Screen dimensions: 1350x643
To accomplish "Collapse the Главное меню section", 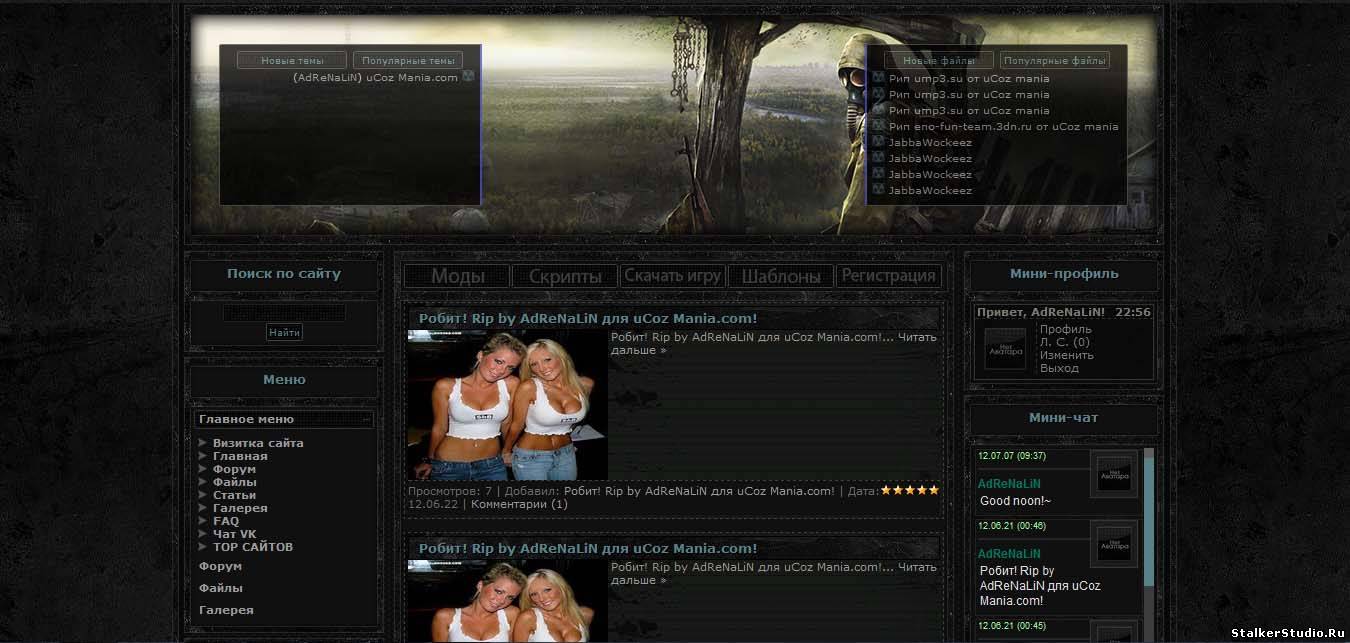I will (x=284, y=420).
